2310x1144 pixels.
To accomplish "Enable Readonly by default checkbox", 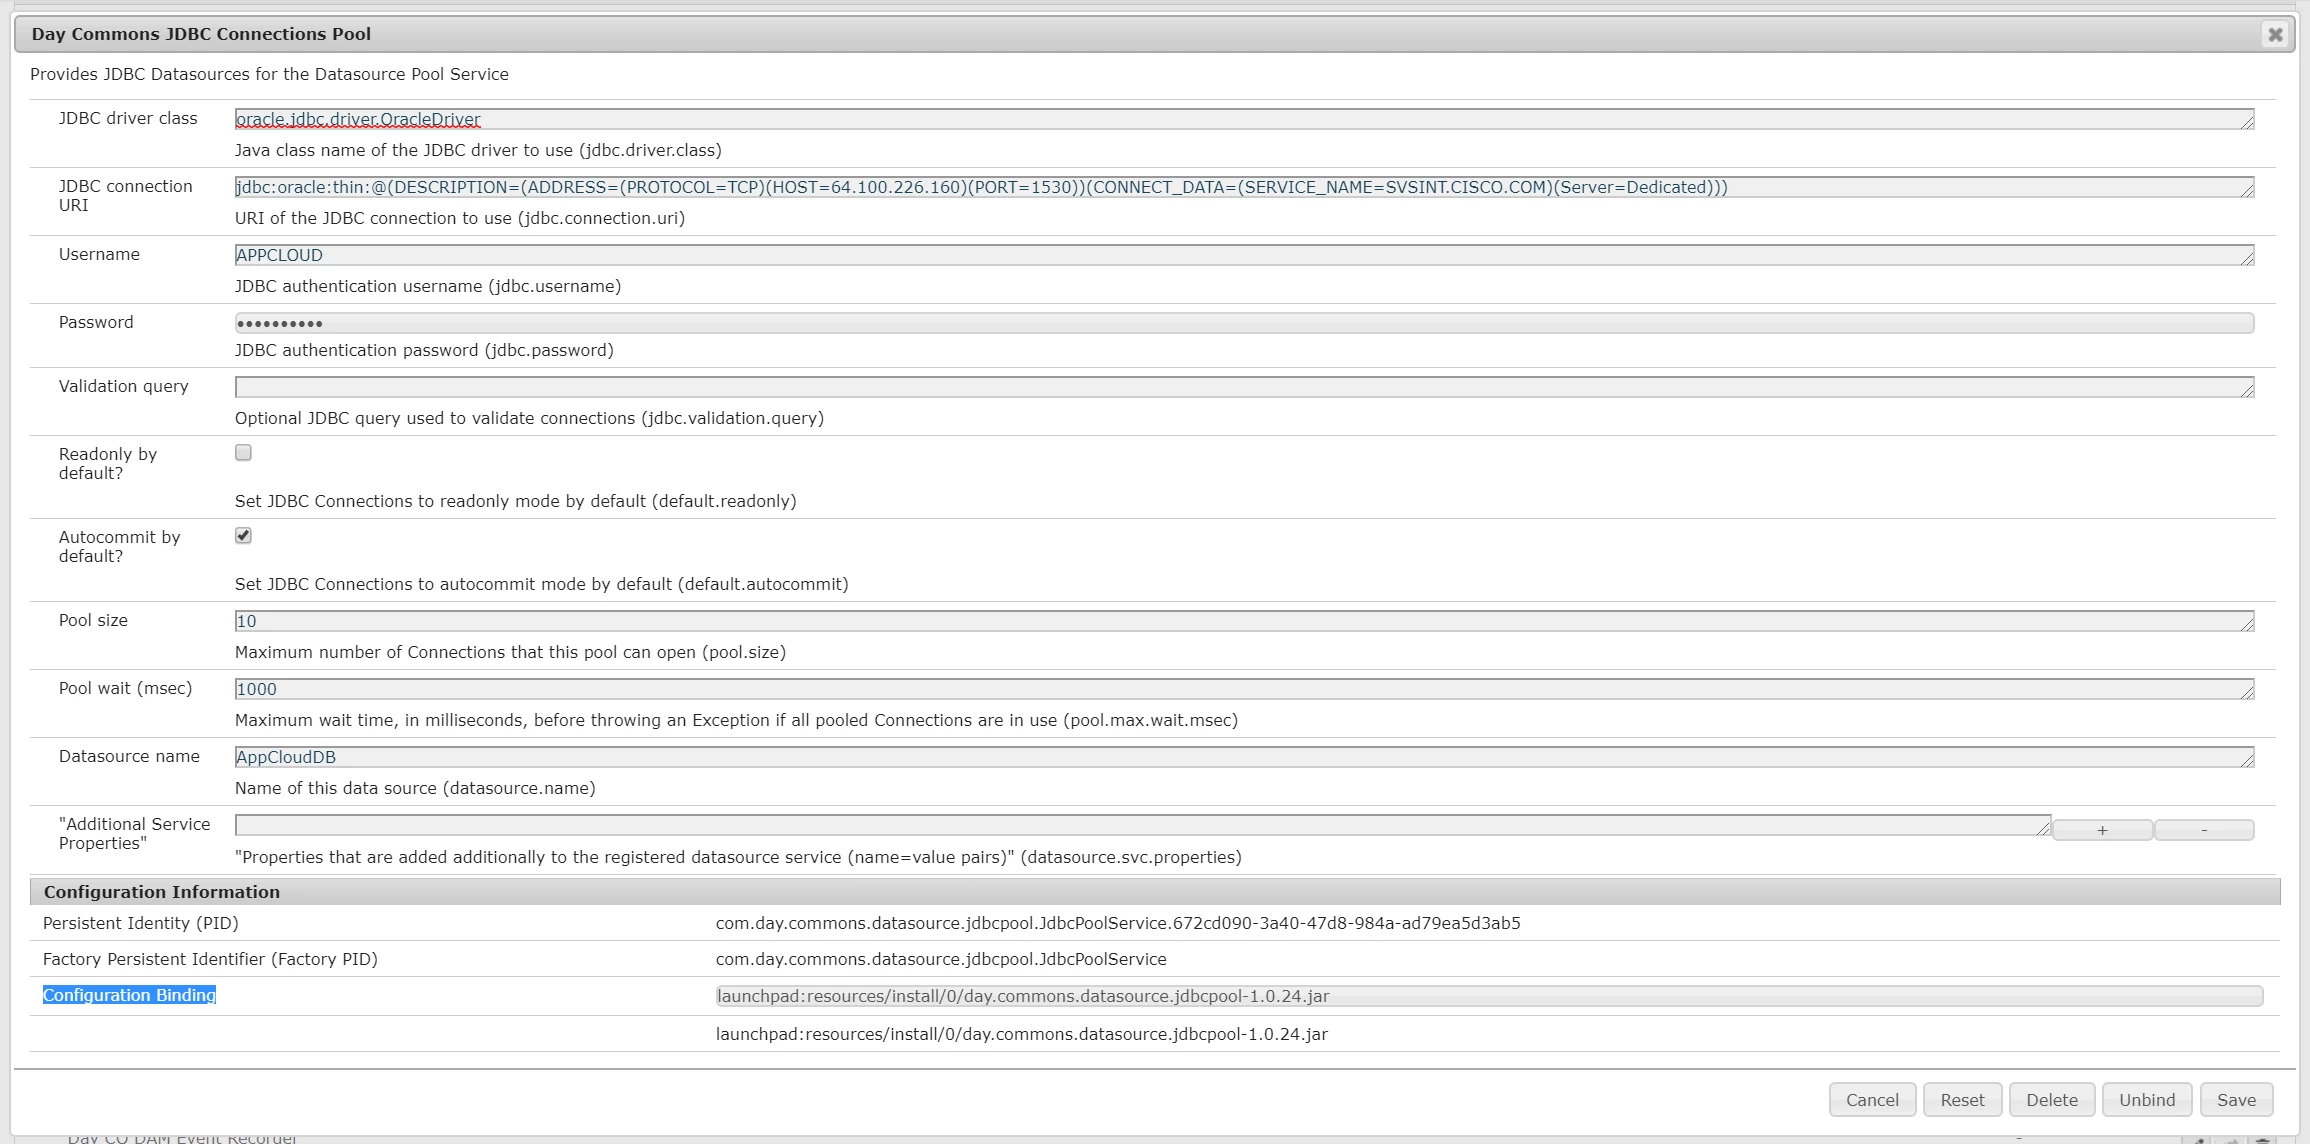I will pos(243,453).
